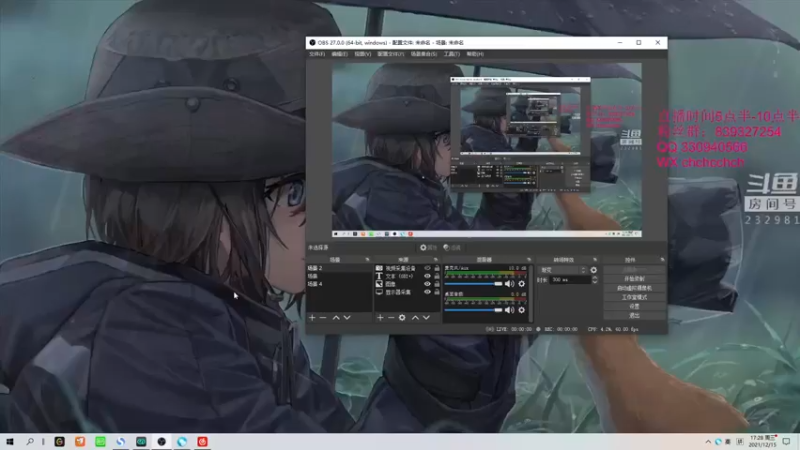Toggle the lock on the 图像 source

437,284
